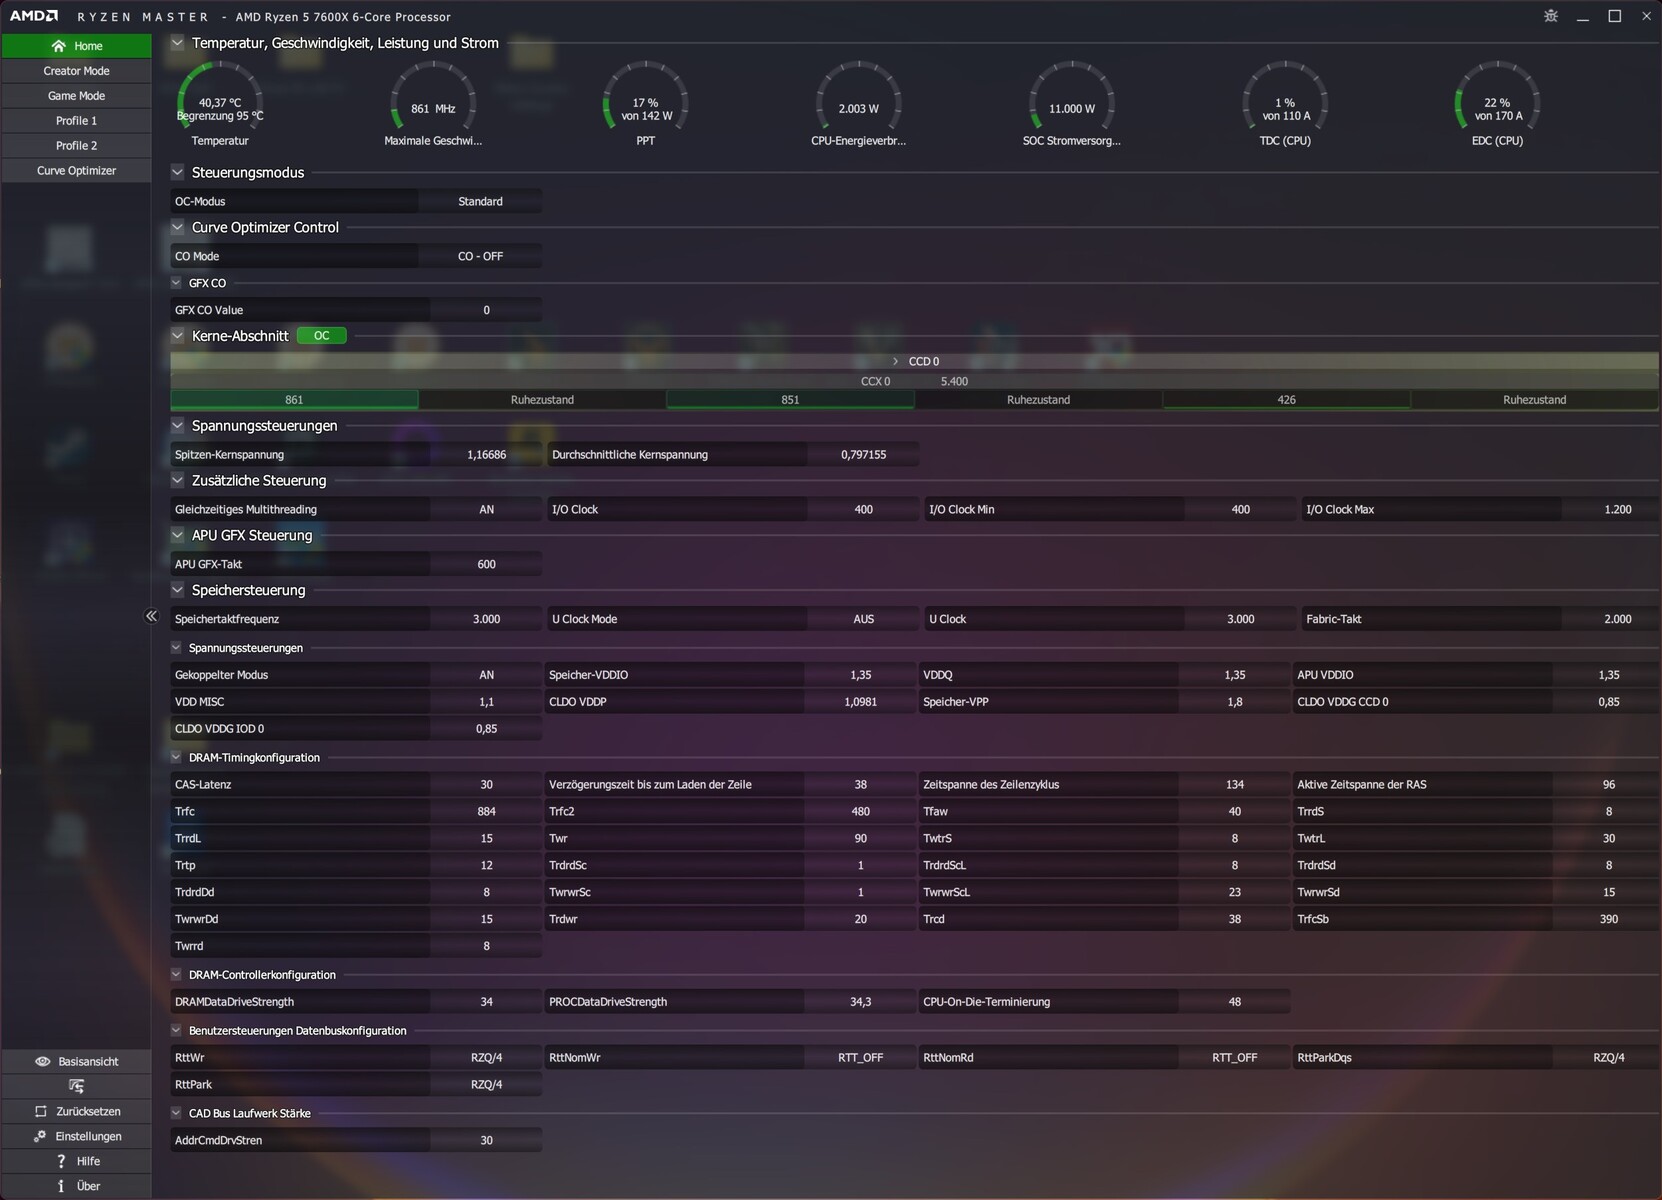The image size is (1662, 1200).
Task: Click the Basisansicht eye icon
Action: pyautogui.click(x=42, y=1061)
